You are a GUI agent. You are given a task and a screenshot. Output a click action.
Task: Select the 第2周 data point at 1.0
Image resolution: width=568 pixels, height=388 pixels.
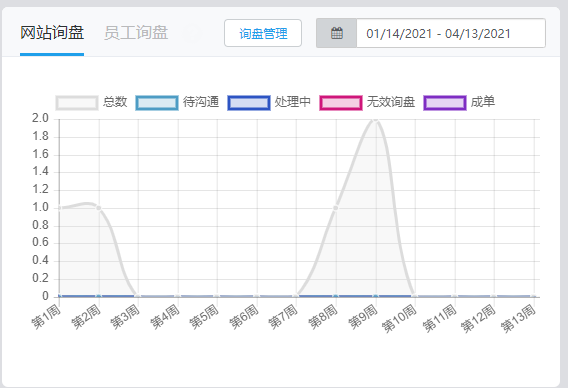[x=99, y=208]
